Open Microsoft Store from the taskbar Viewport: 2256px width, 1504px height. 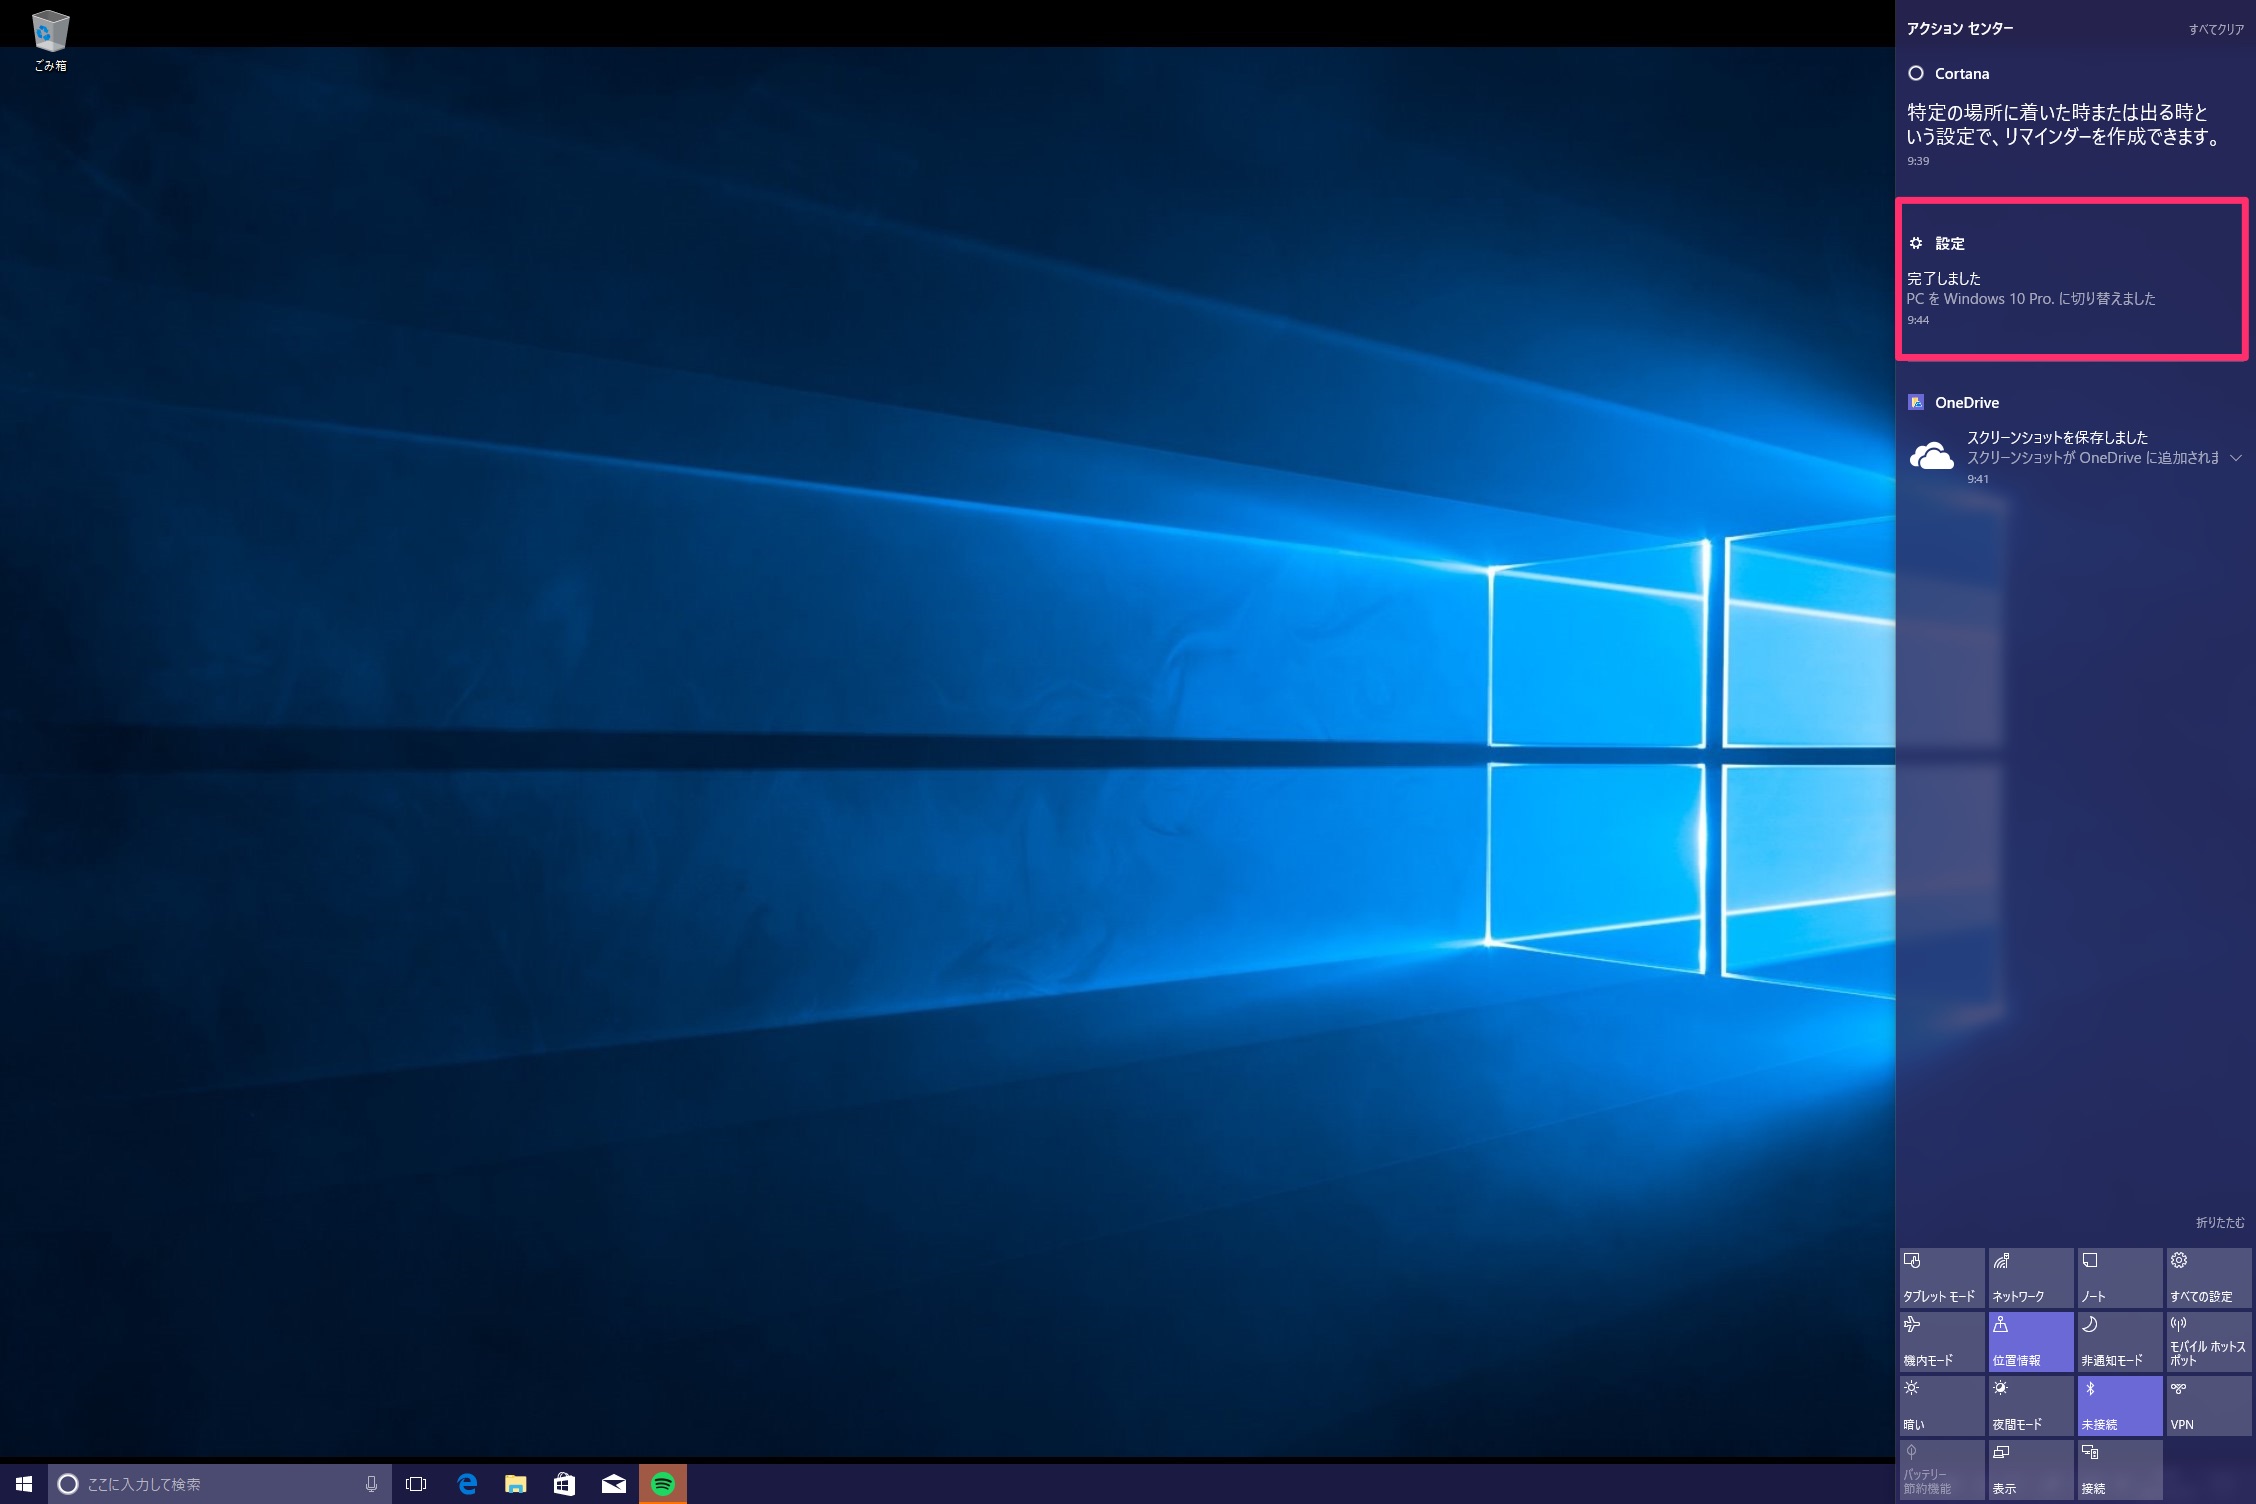(x=565, y=1484)
